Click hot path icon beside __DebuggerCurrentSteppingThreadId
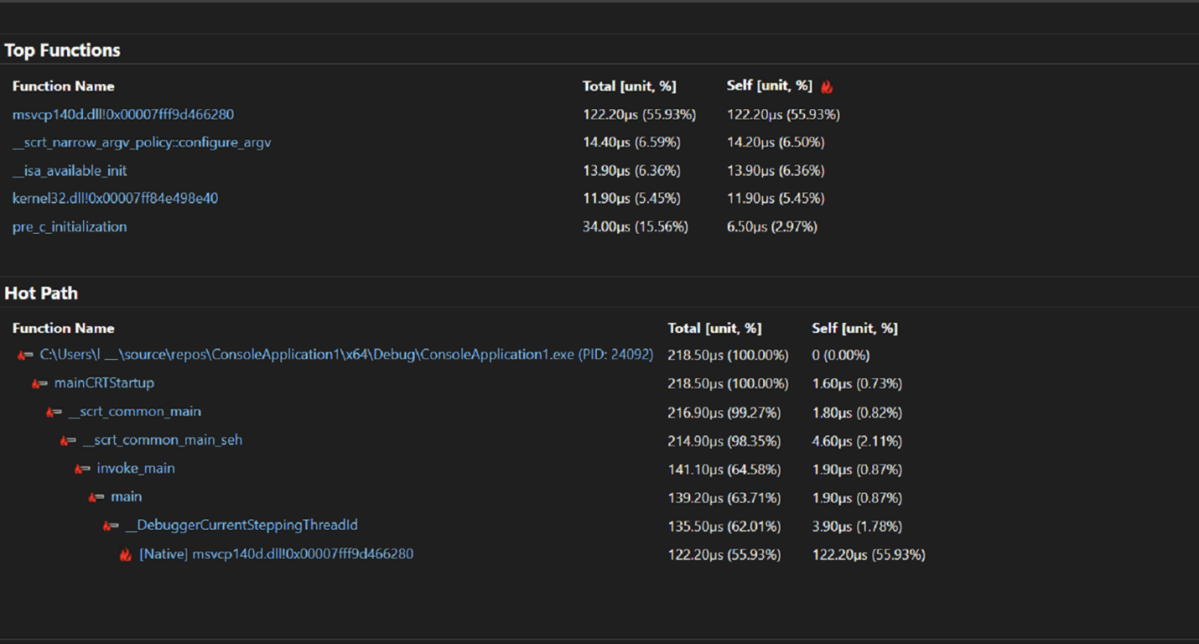The width and height of the screenshot is (1199, 644). pyautogui.click(x=111, y=525)
